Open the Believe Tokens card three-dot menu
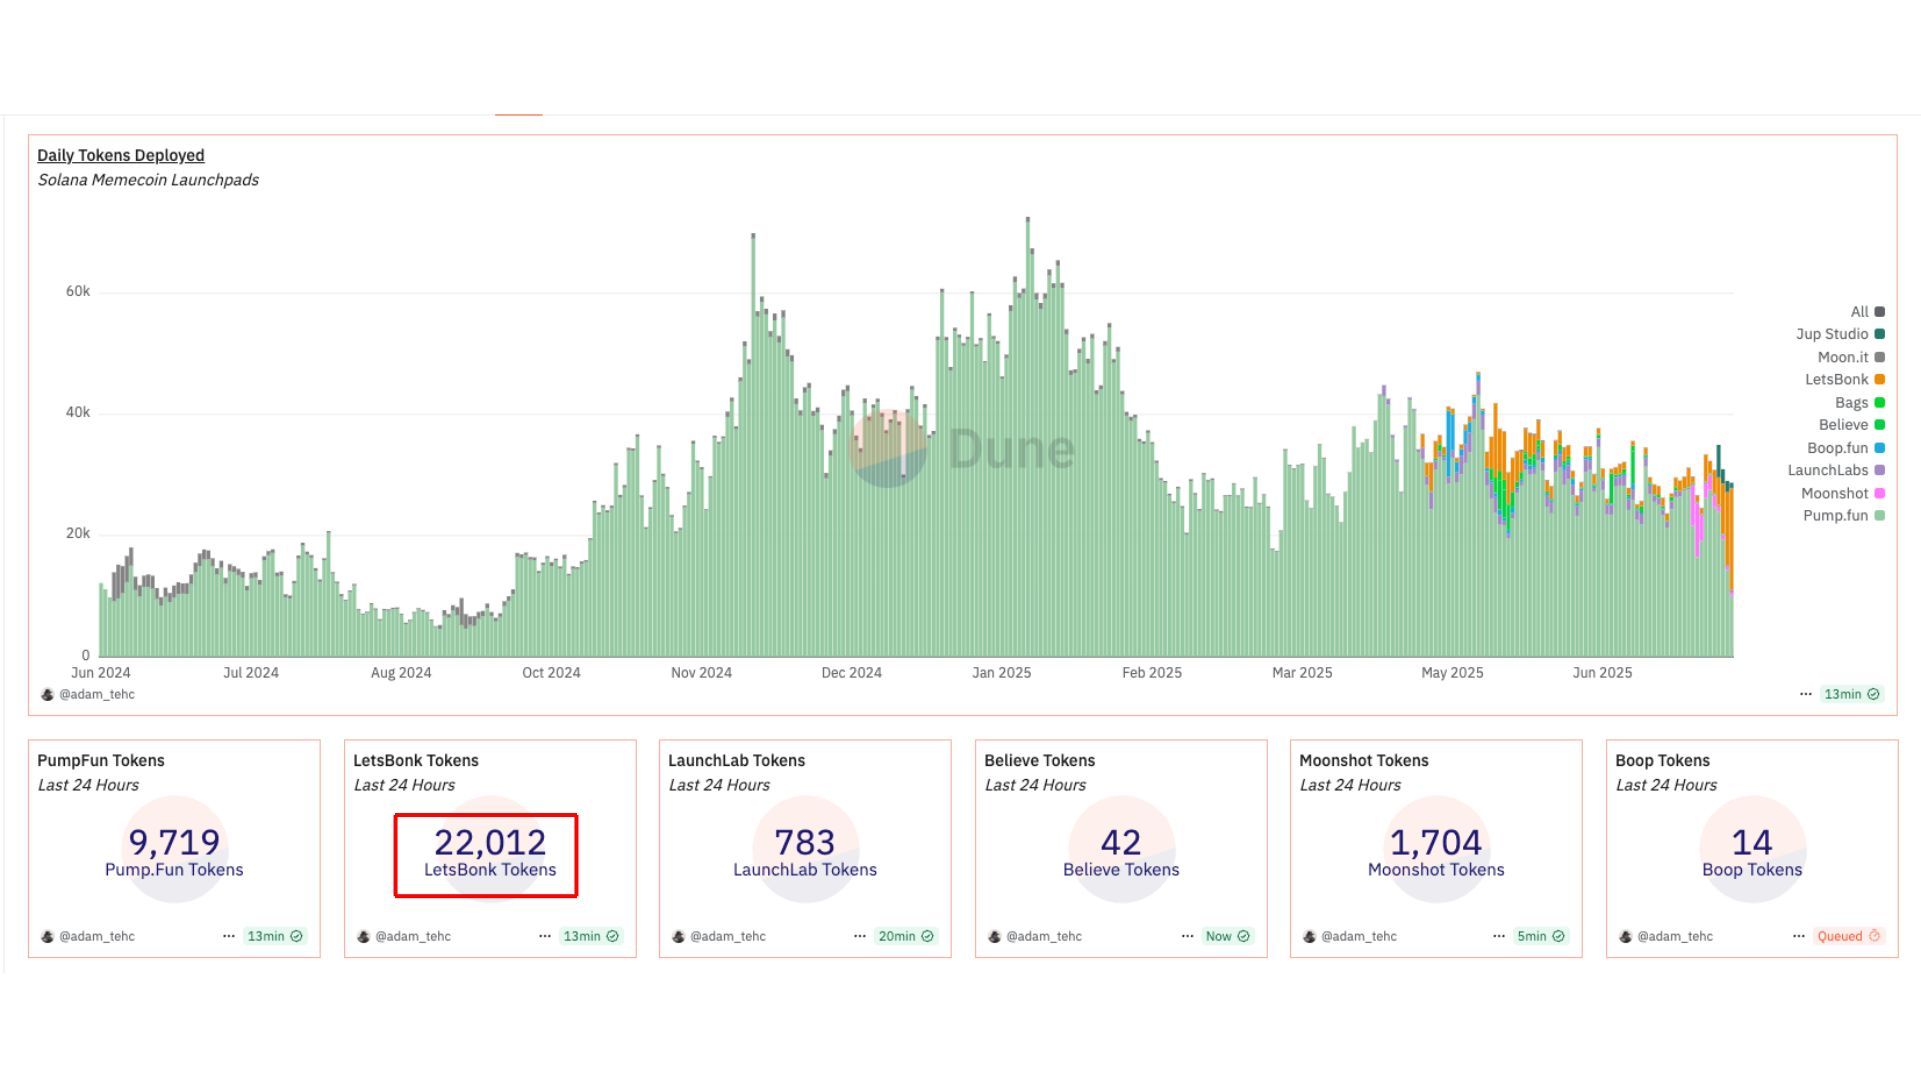 [1187, 936]
